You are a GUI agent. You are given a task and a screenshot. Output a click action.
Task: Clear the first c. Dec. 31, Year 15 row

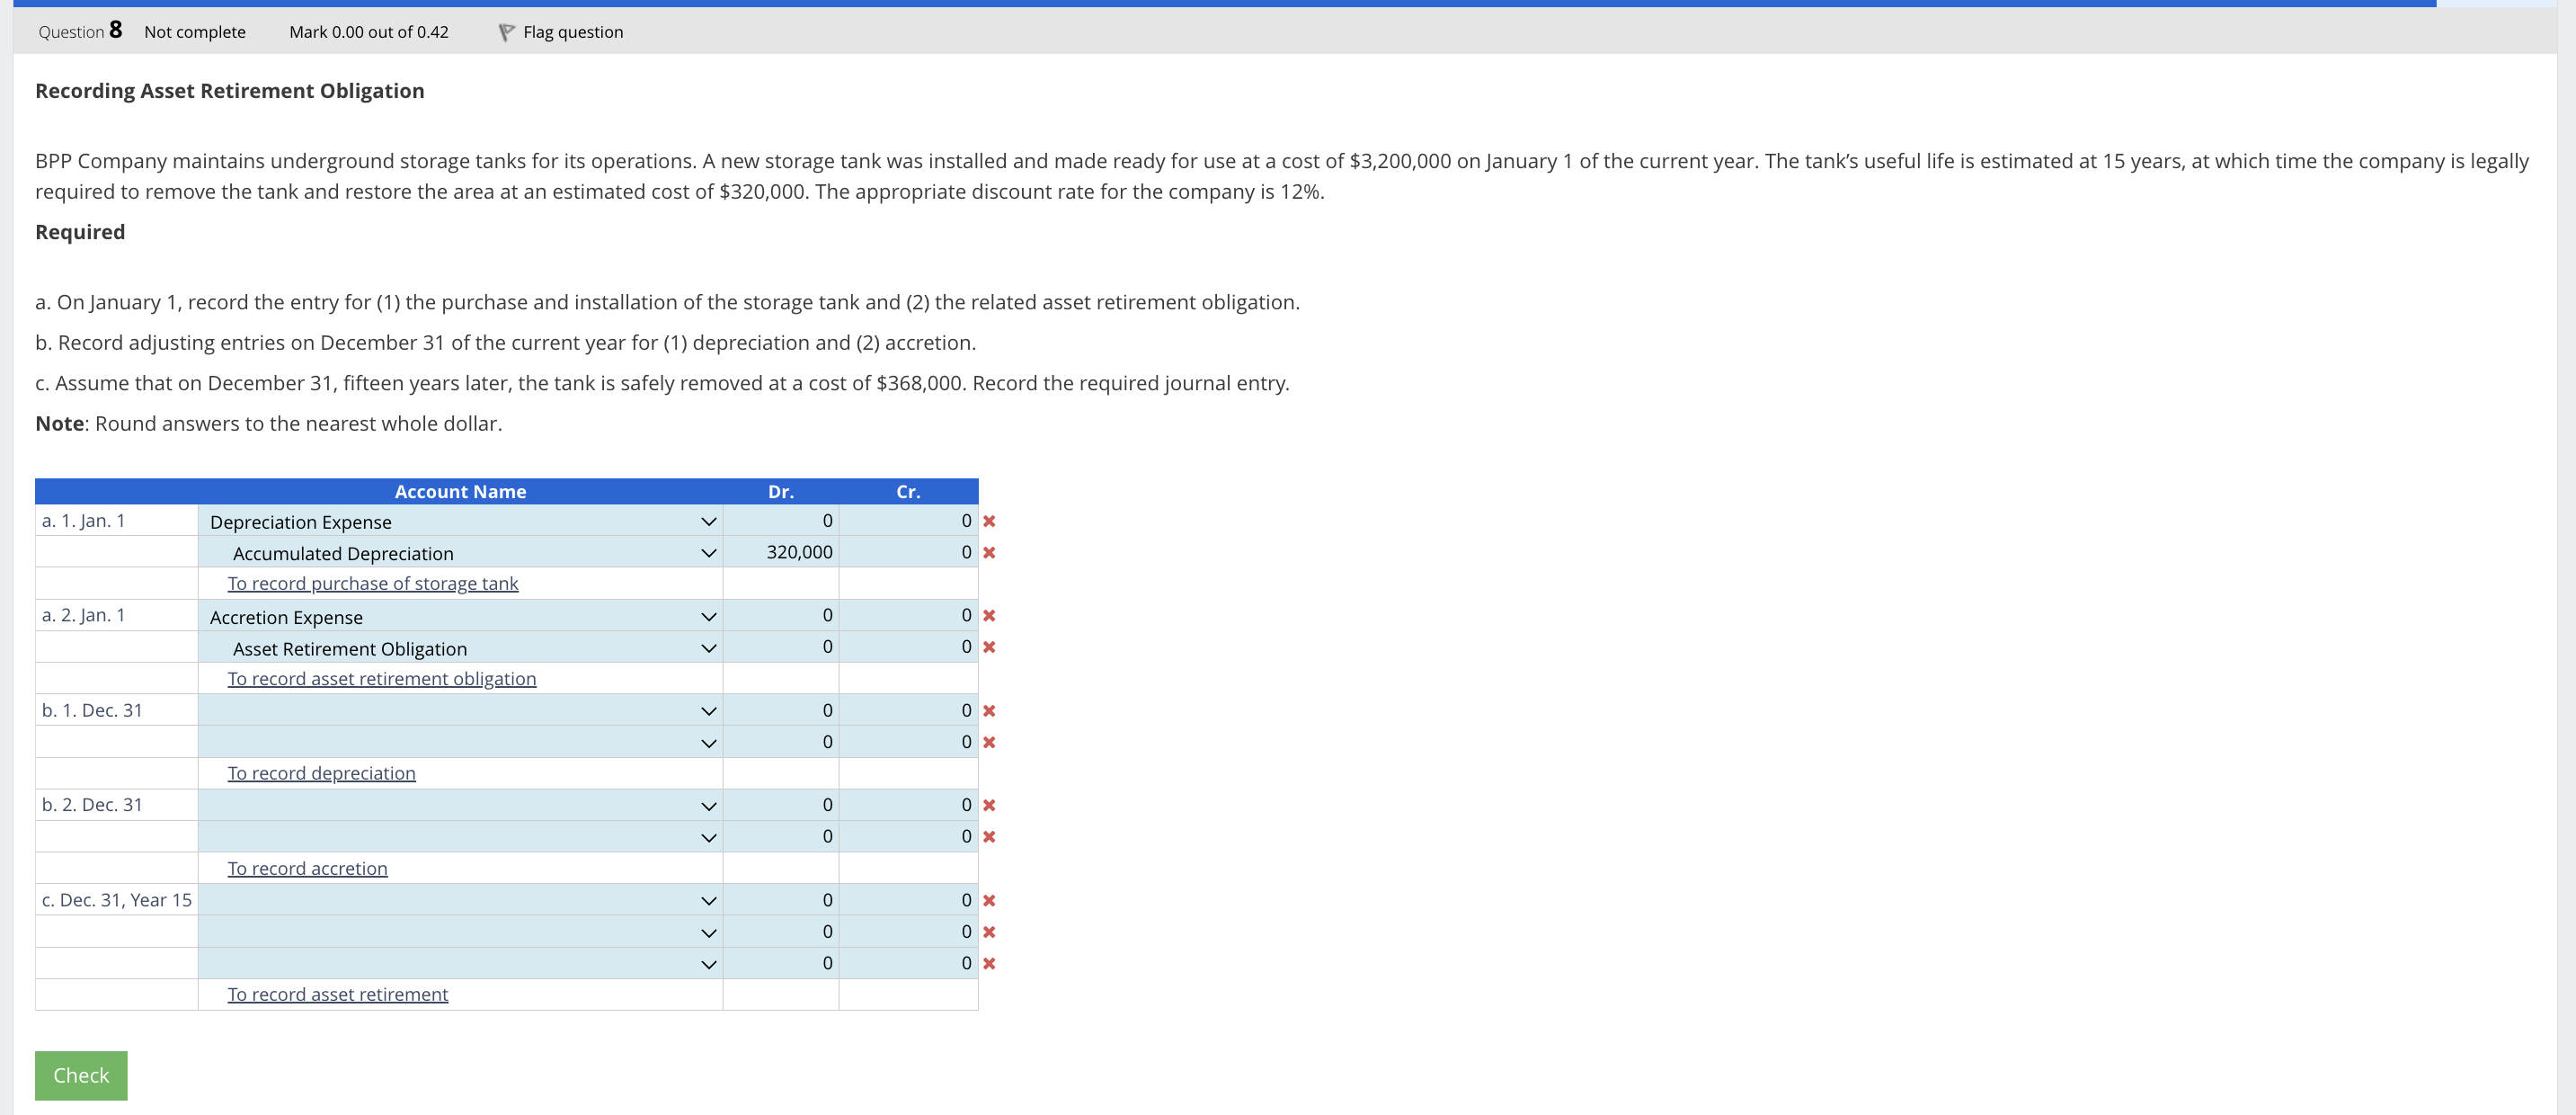click(x=989, y=900)
